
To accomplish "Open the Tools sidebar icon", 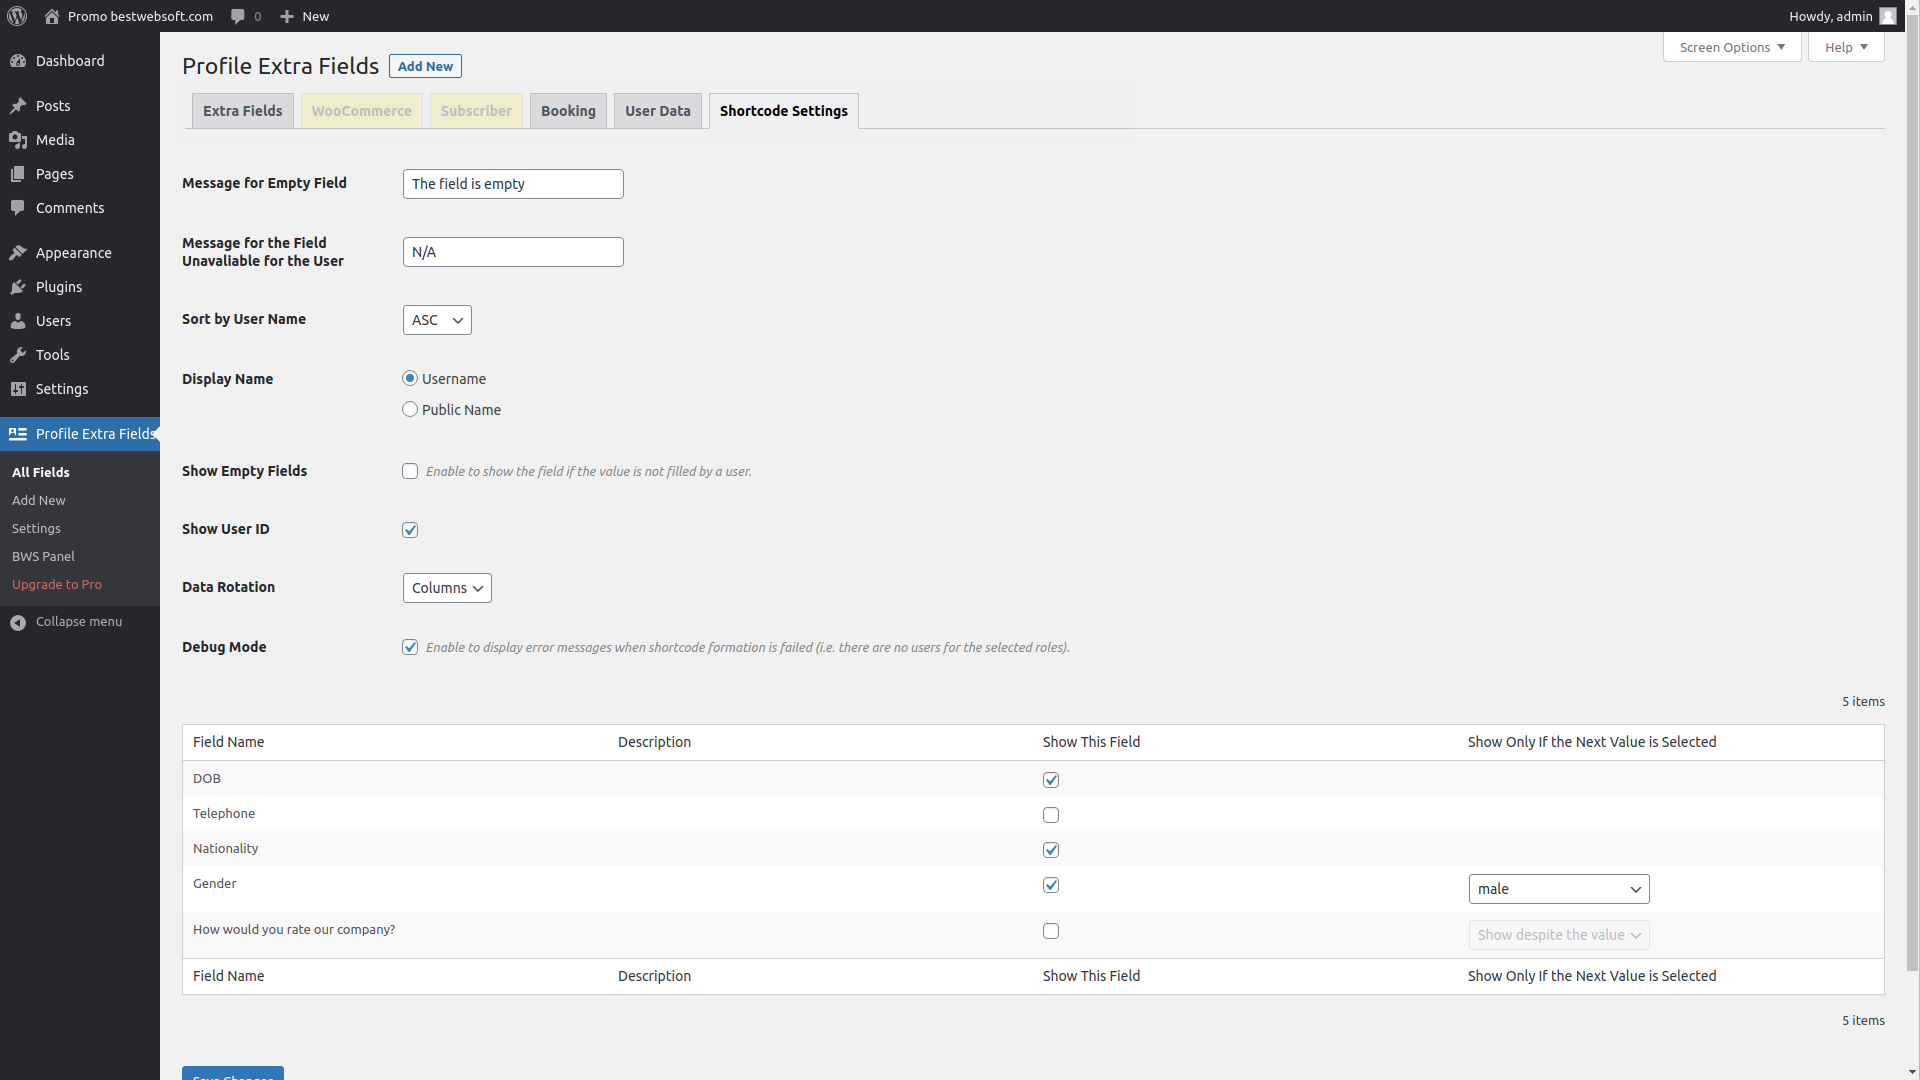I will coord(17,355).
